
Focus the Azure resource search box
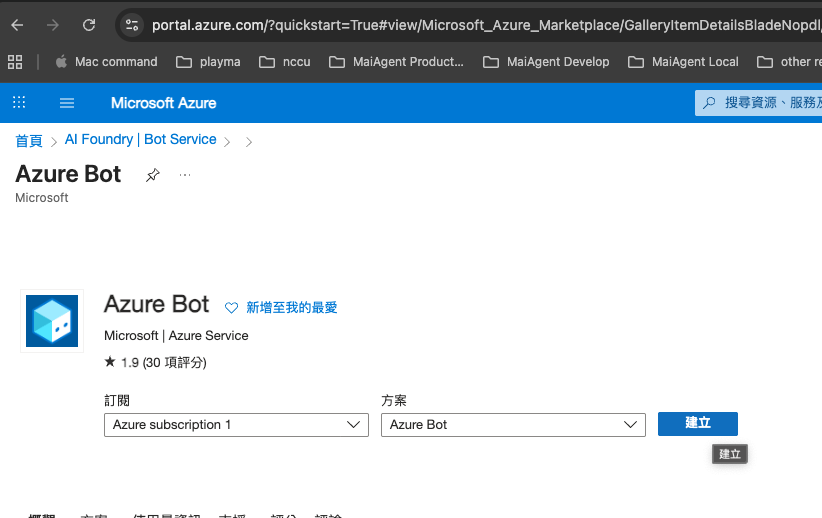click(x=759, y=103)
